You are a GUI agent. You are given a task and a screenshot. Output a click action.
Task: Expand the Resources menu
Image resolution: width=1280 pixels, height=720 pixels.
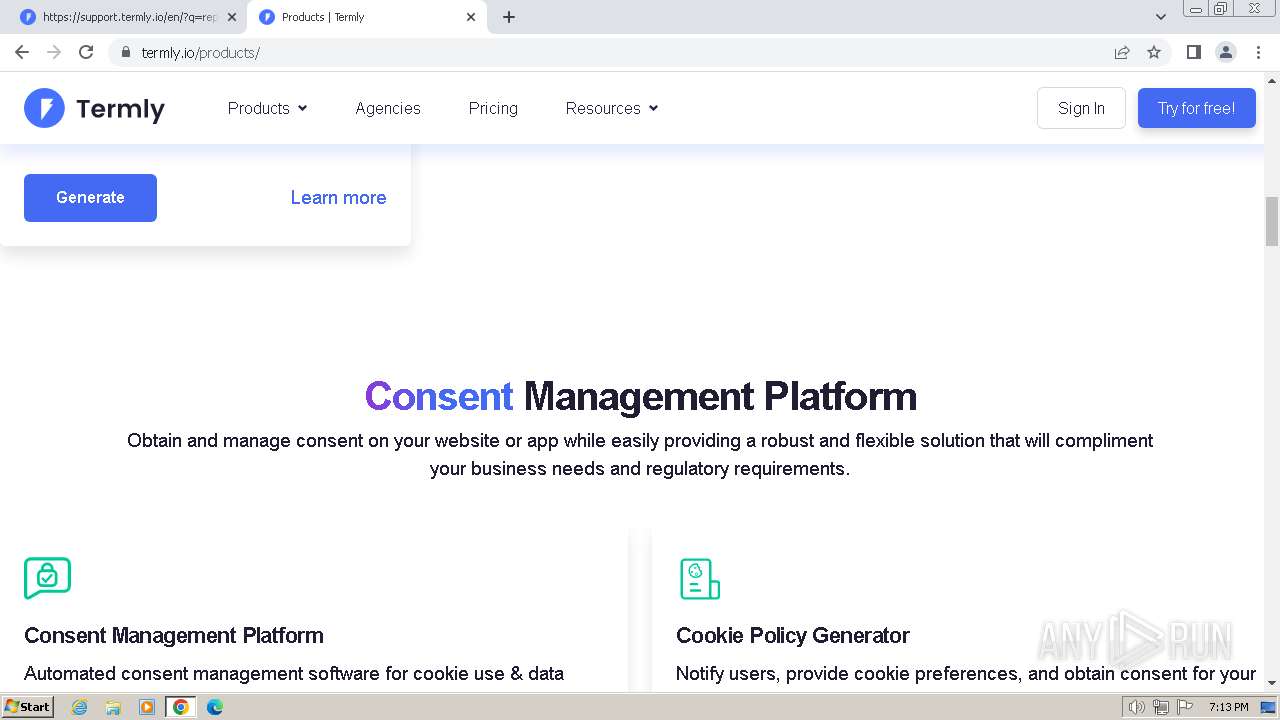(612, 108)
